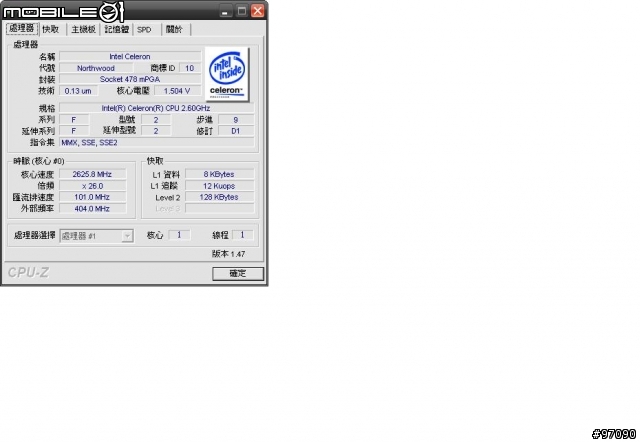Open the 快取 tab
The width and height of the screenshot is (640, 442).
point(51,29)
